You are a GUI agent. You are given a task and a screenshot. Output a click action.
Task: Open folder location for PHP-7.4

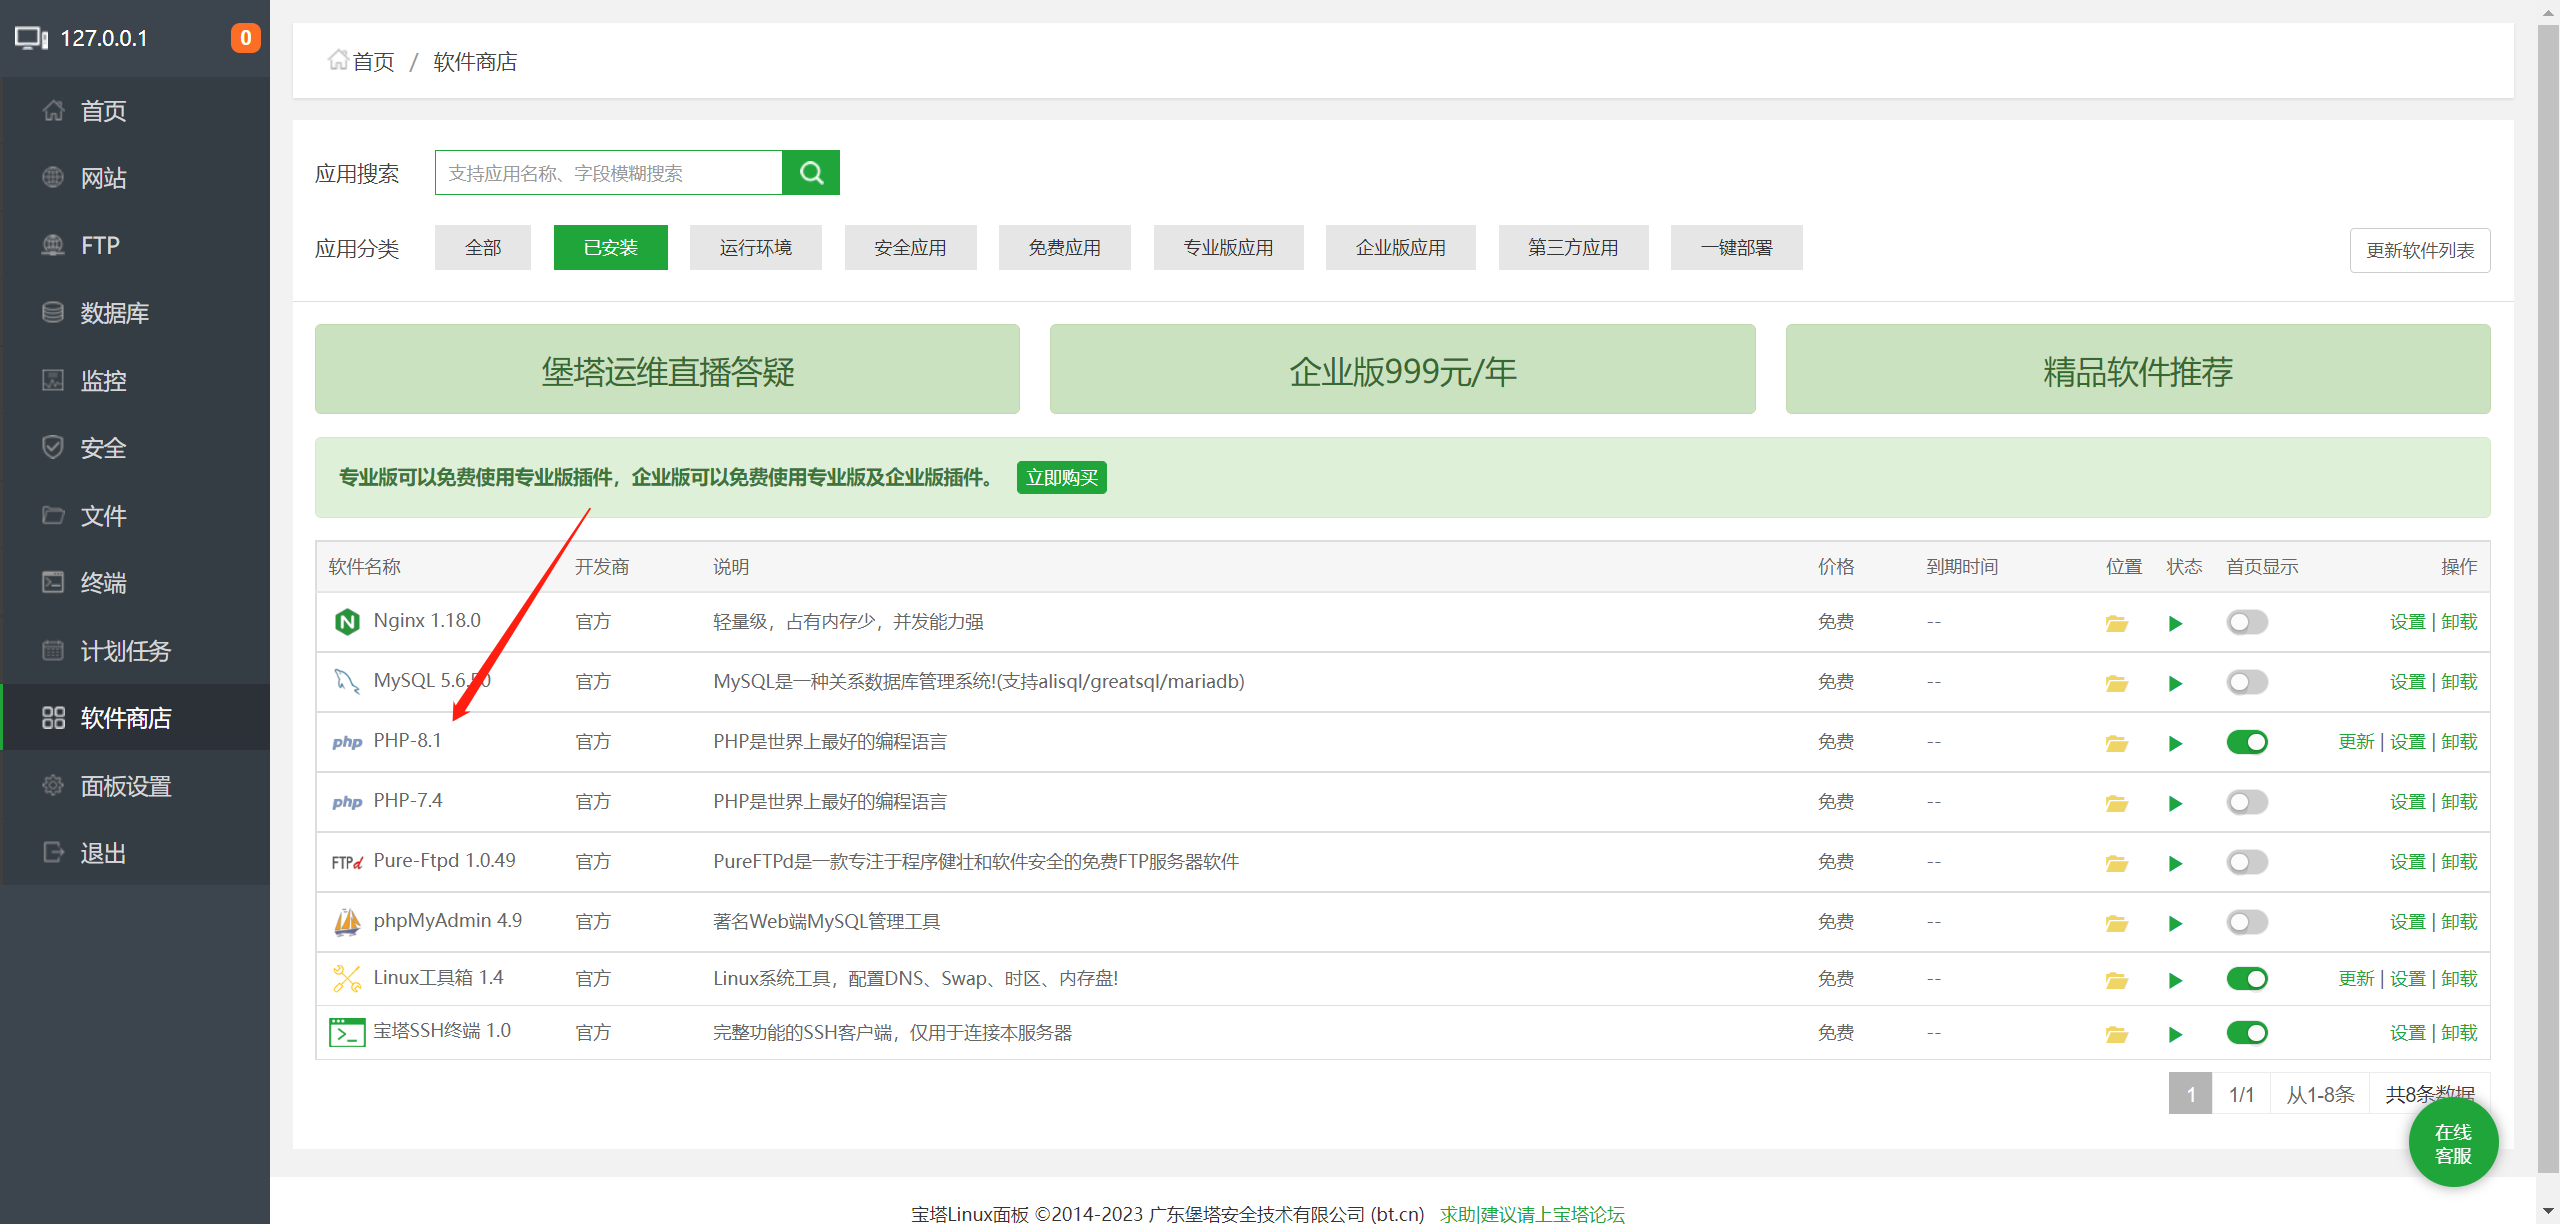tap(2116, 803)
